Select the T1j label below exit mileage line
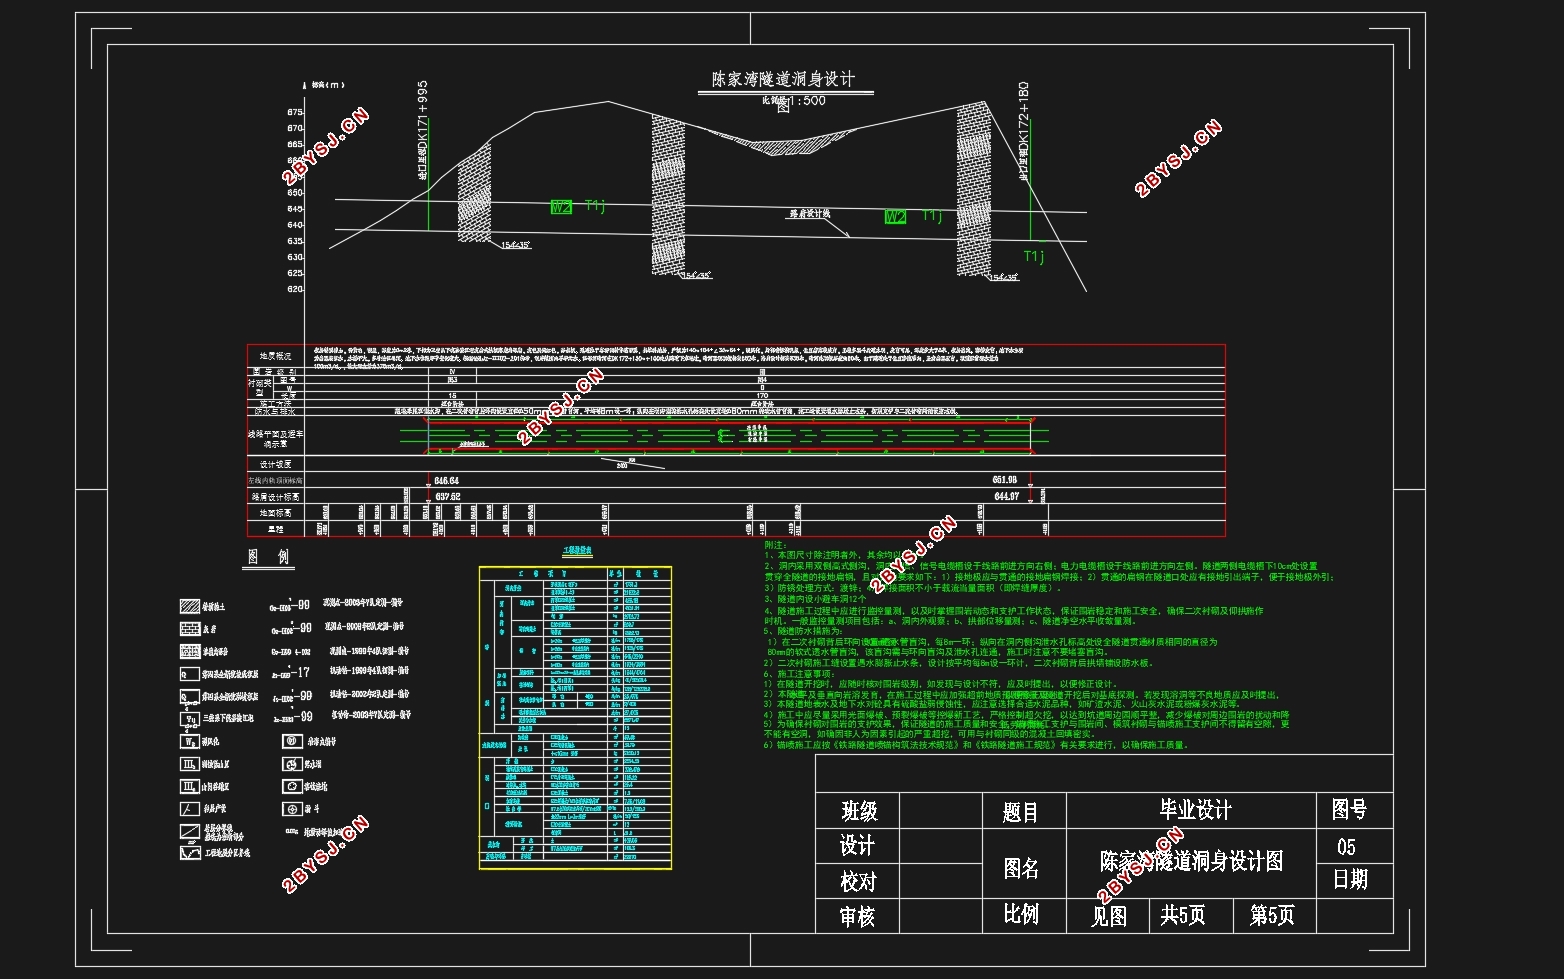Viewport: 1564px width, 979px height. point(1034,256)
